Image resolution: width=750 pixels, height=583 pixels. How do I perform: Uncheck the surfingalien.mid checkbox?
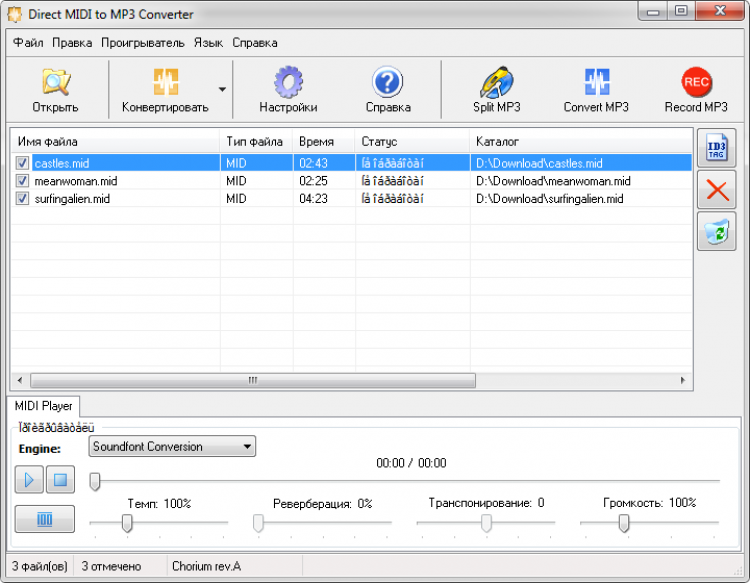tap(22, 198)
